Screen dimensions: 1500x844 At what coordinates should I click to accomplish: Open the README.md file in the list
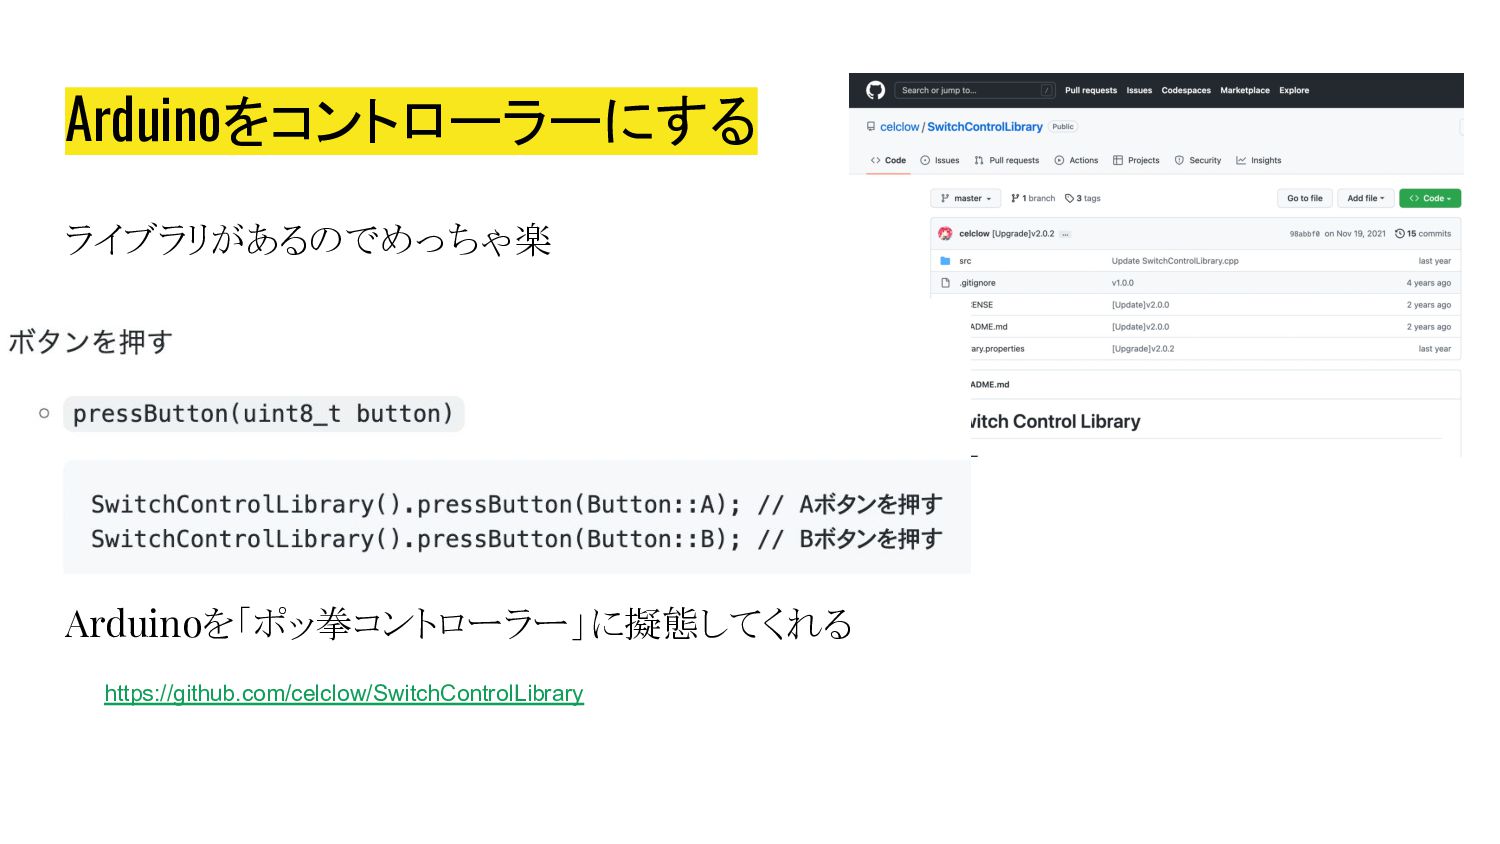coord(989,327)
